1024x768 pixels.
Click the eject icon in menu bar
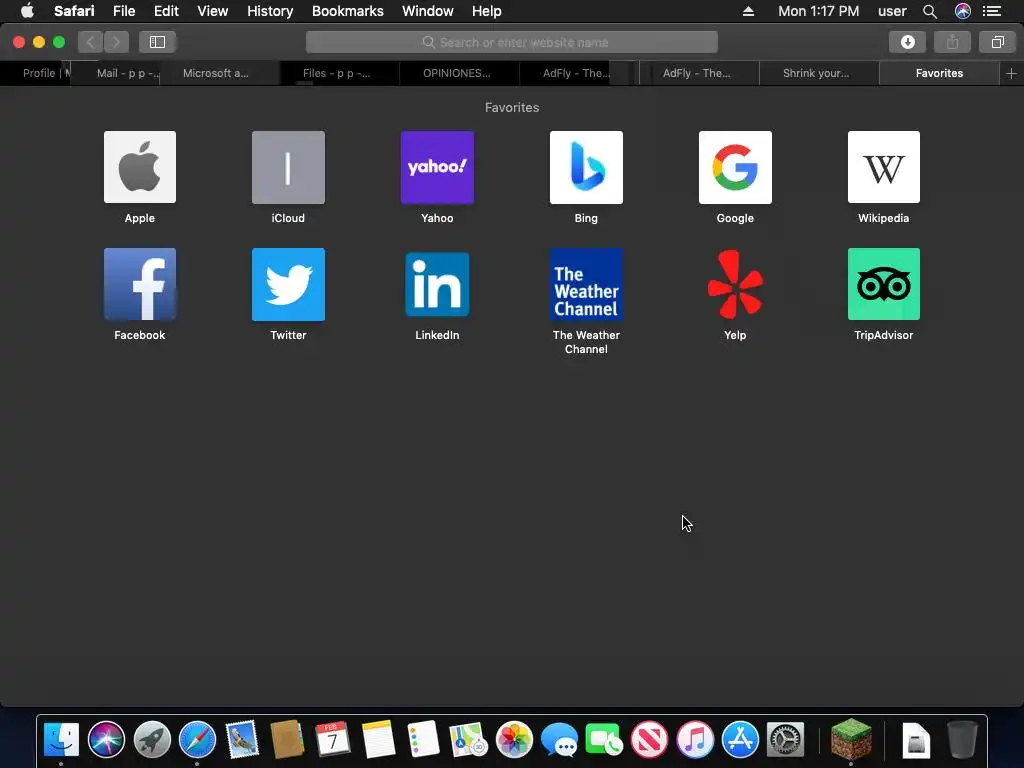748,11
